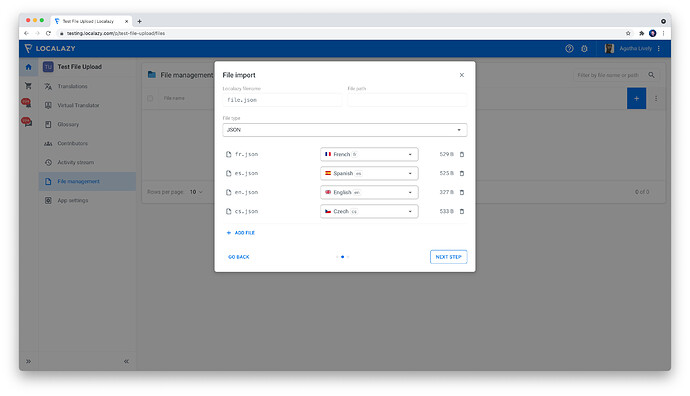Click the GO BACK button
This screenshot has height=396, width=690.
[x=239, y=257]
